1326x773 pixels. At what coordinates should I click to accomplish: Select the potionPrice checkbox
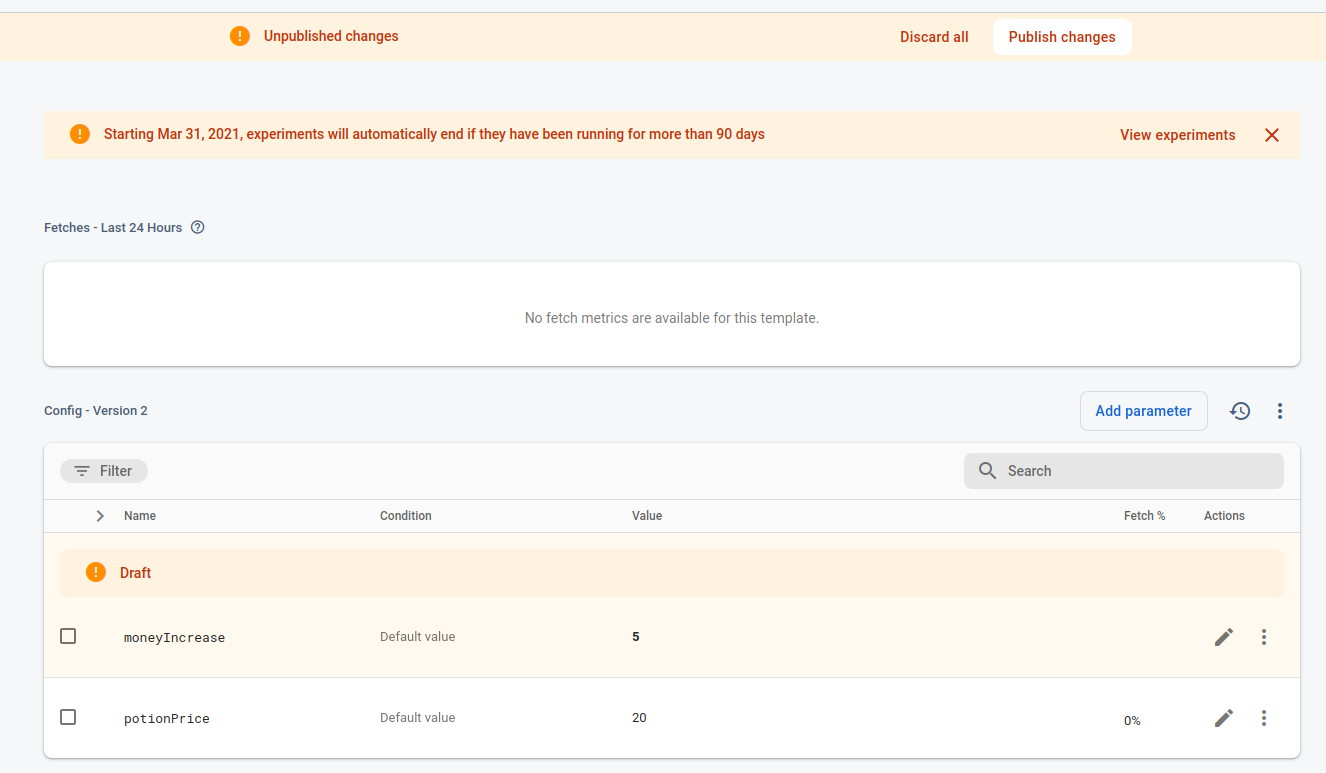point(68,717)
